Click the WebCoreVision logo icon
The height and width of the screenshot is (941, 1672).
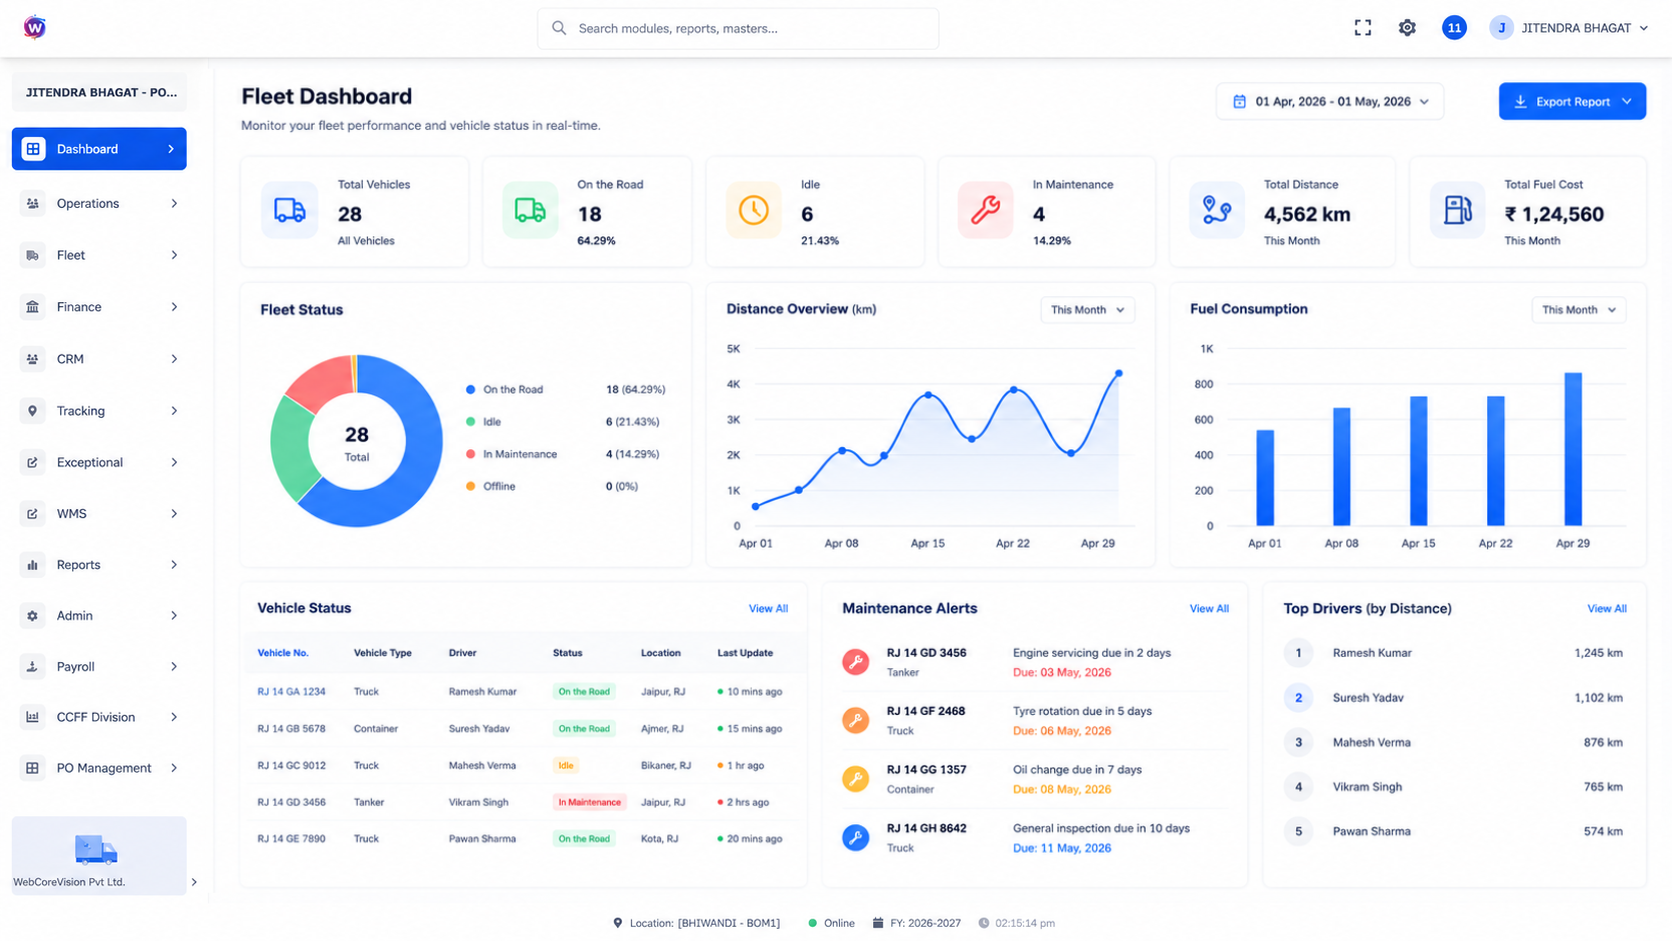[x=34, y=28]
